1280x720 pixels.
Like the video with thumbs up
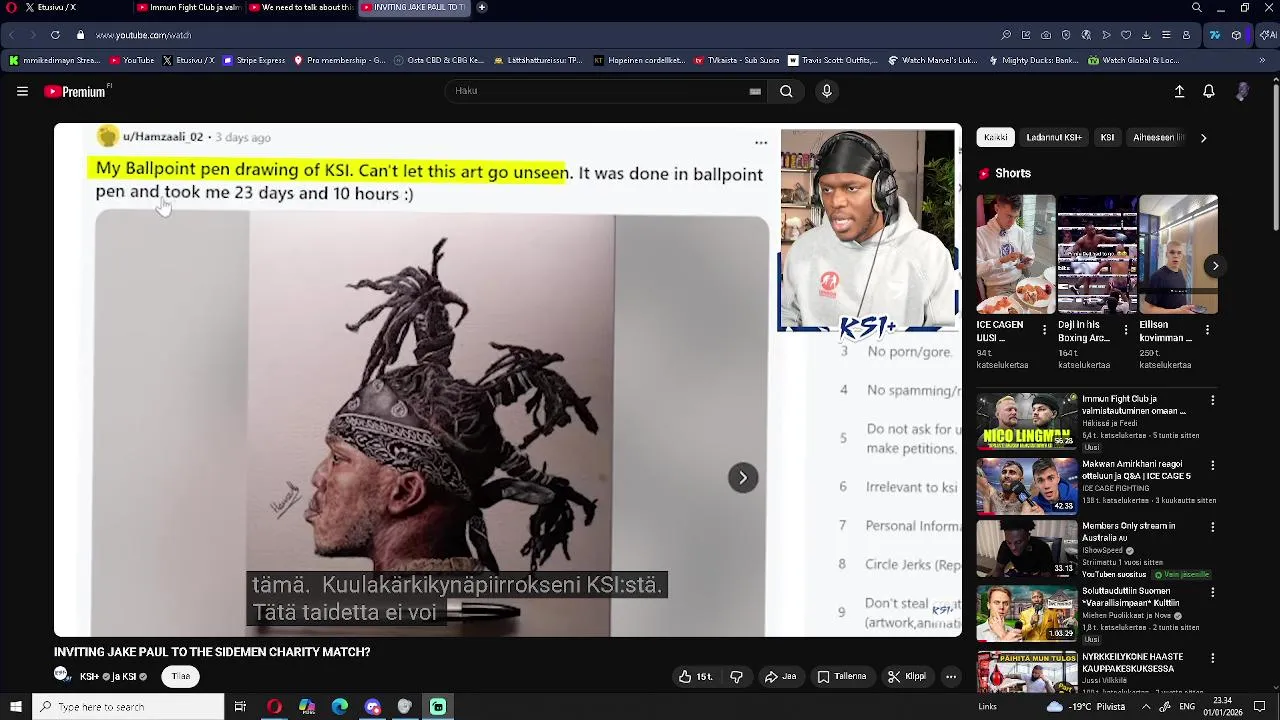(695, 677)
